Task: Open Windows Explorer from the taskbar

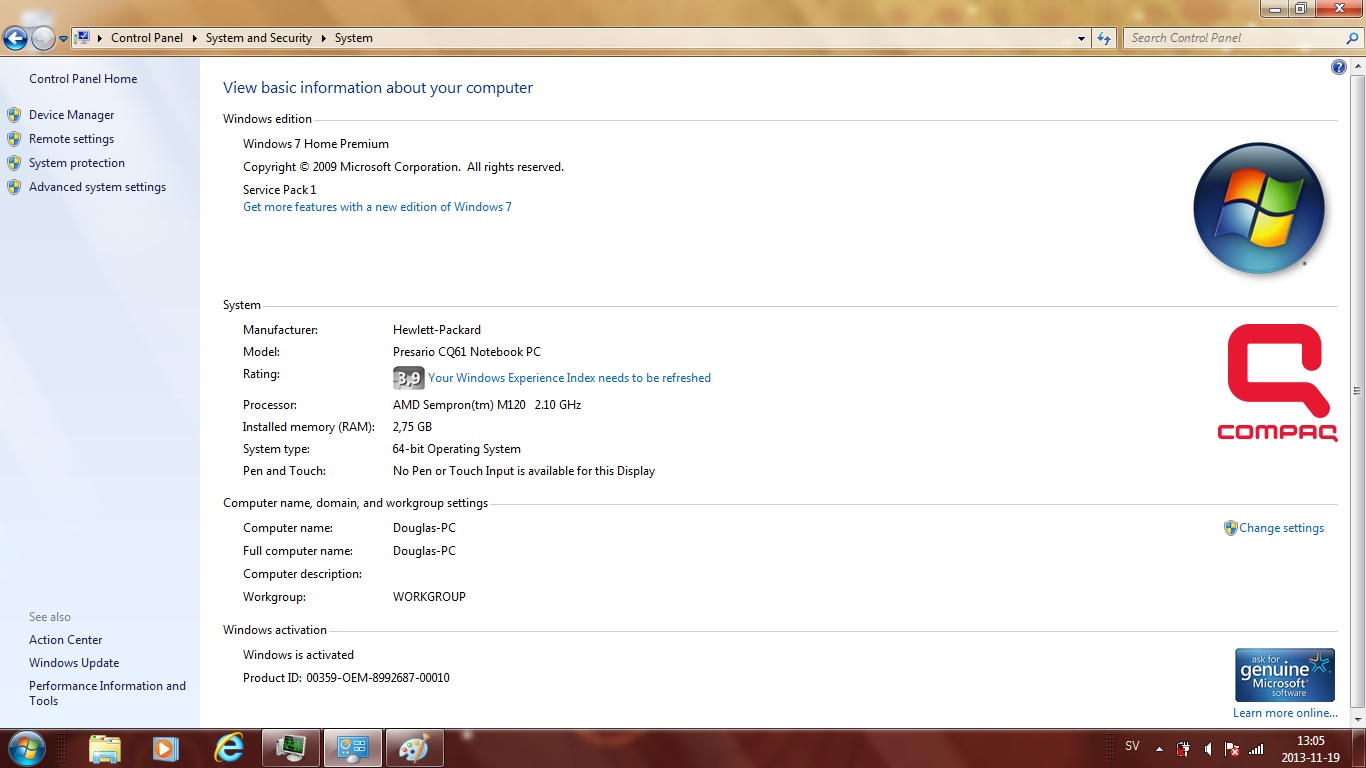Action: pyautogui.click(x=104, y=748)
